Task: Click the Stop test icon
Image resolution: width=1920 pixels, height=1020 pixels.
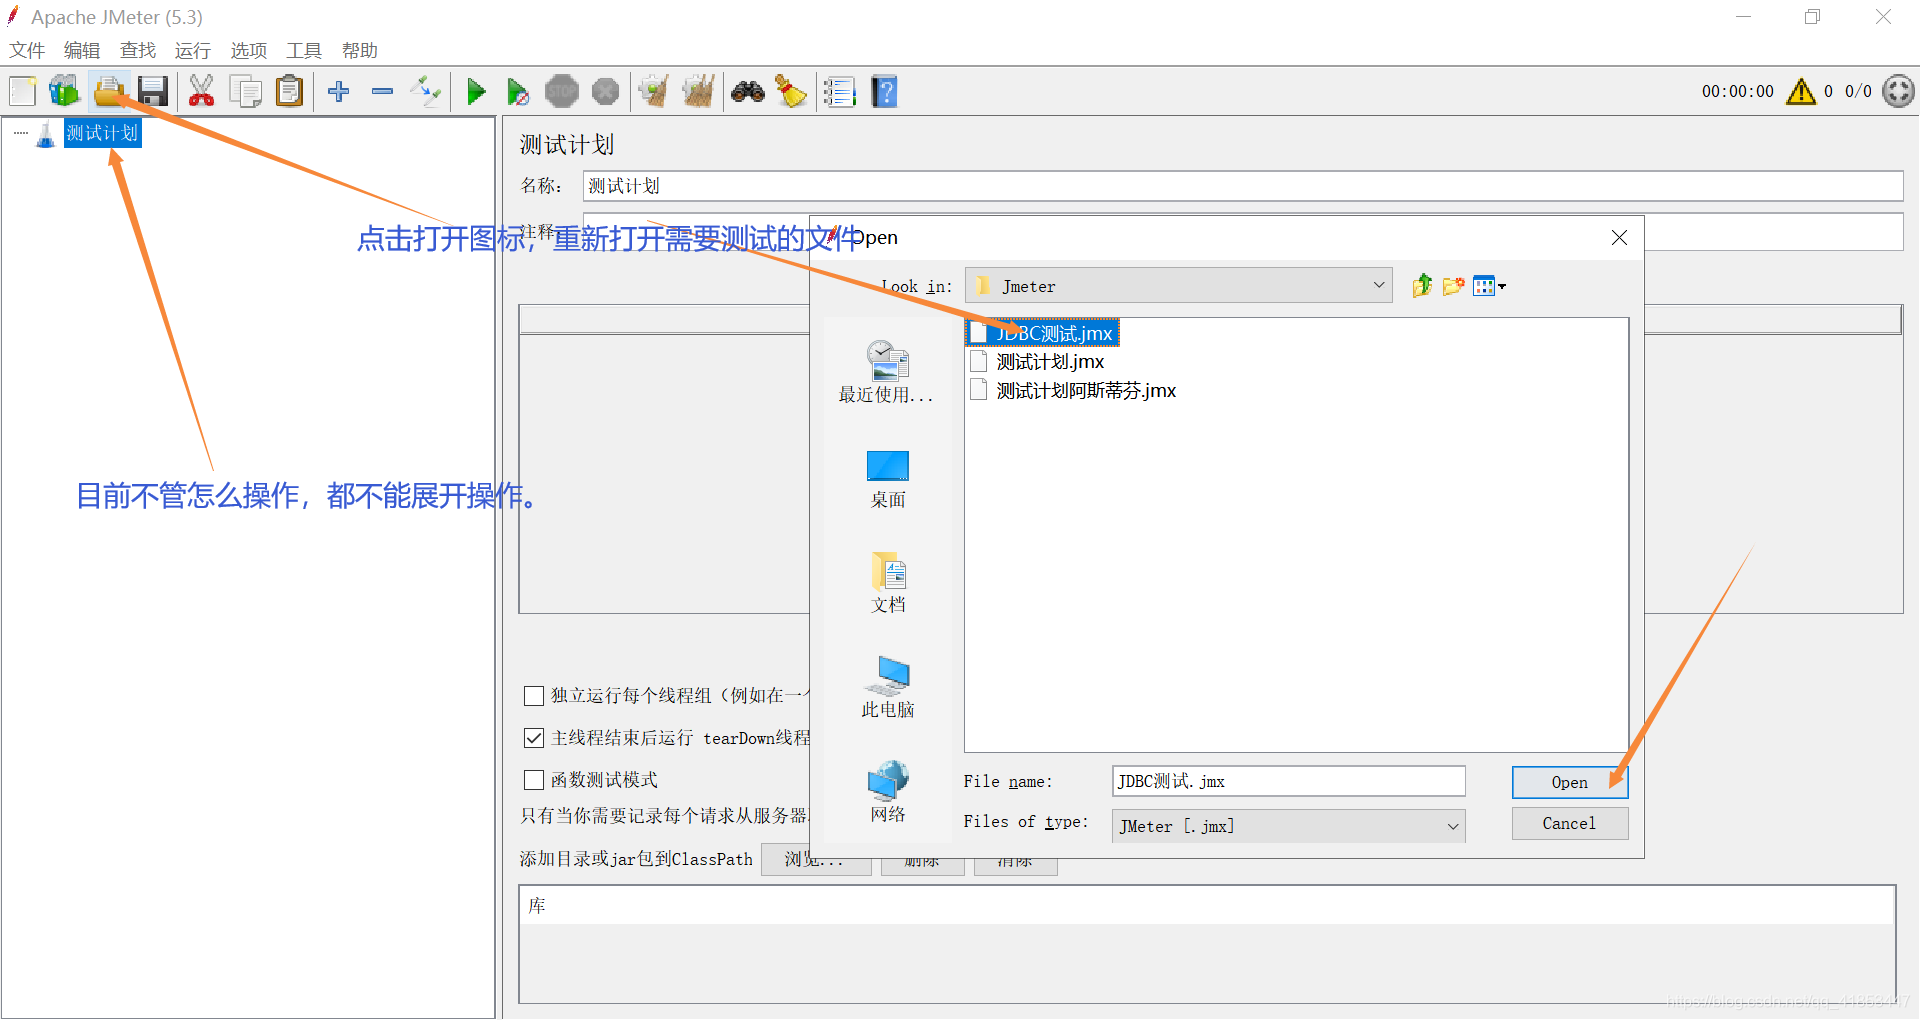Action: (x=562, y=92)
